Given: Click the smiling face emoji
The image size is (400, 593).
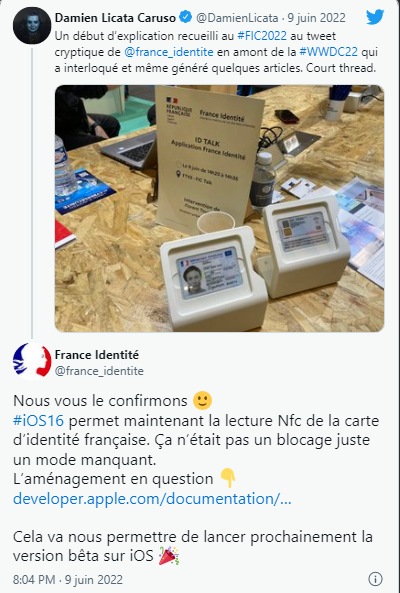Looking at the screenshot, I should (x=202, y=401).
